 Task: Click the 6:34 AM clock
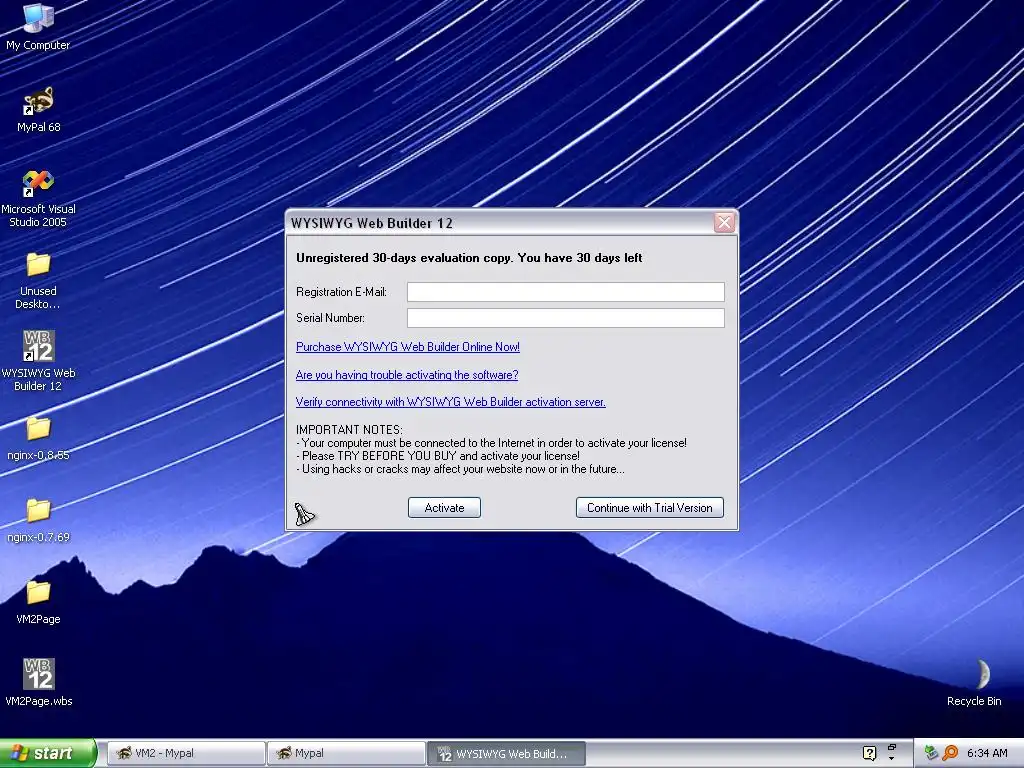(987, 753)
